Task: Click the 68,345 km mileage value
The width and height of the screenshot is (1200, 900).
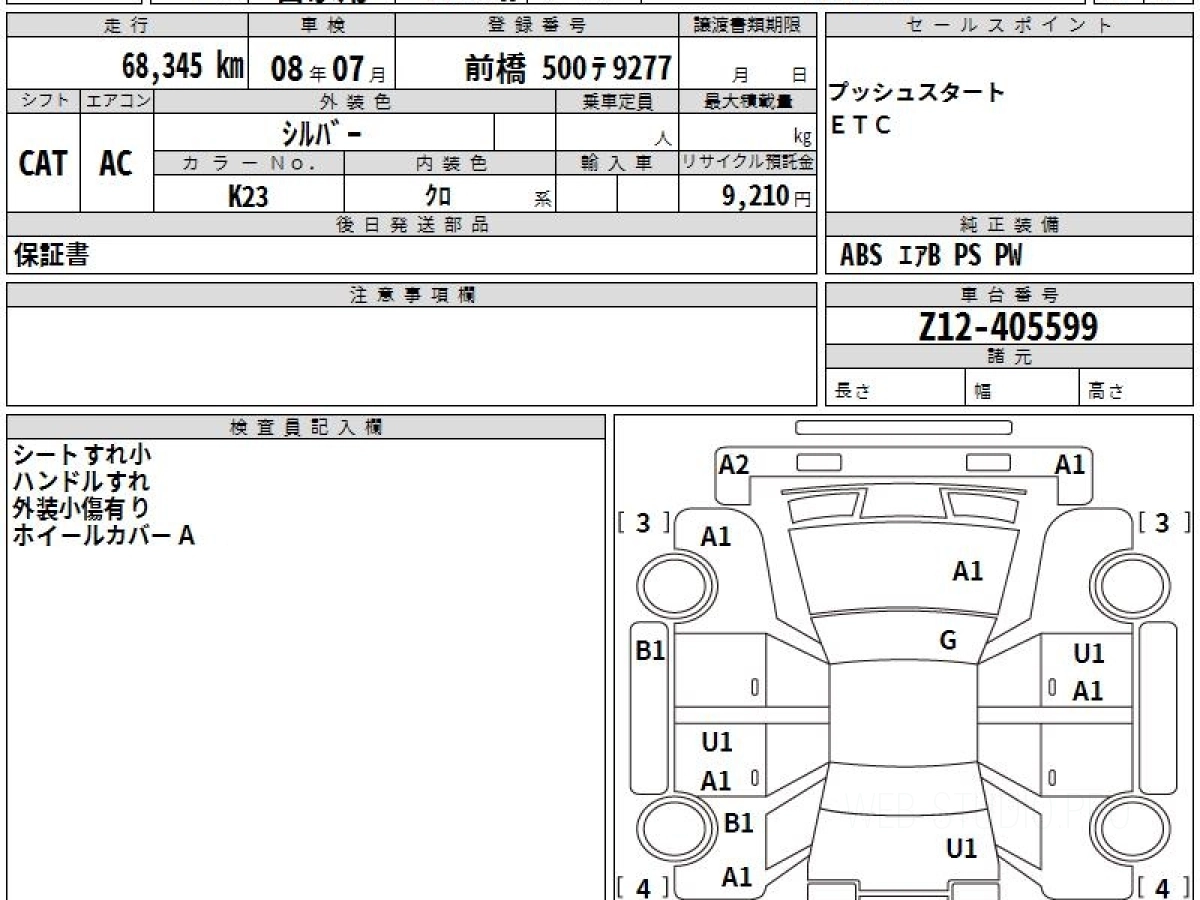Action: click(183, 68)
